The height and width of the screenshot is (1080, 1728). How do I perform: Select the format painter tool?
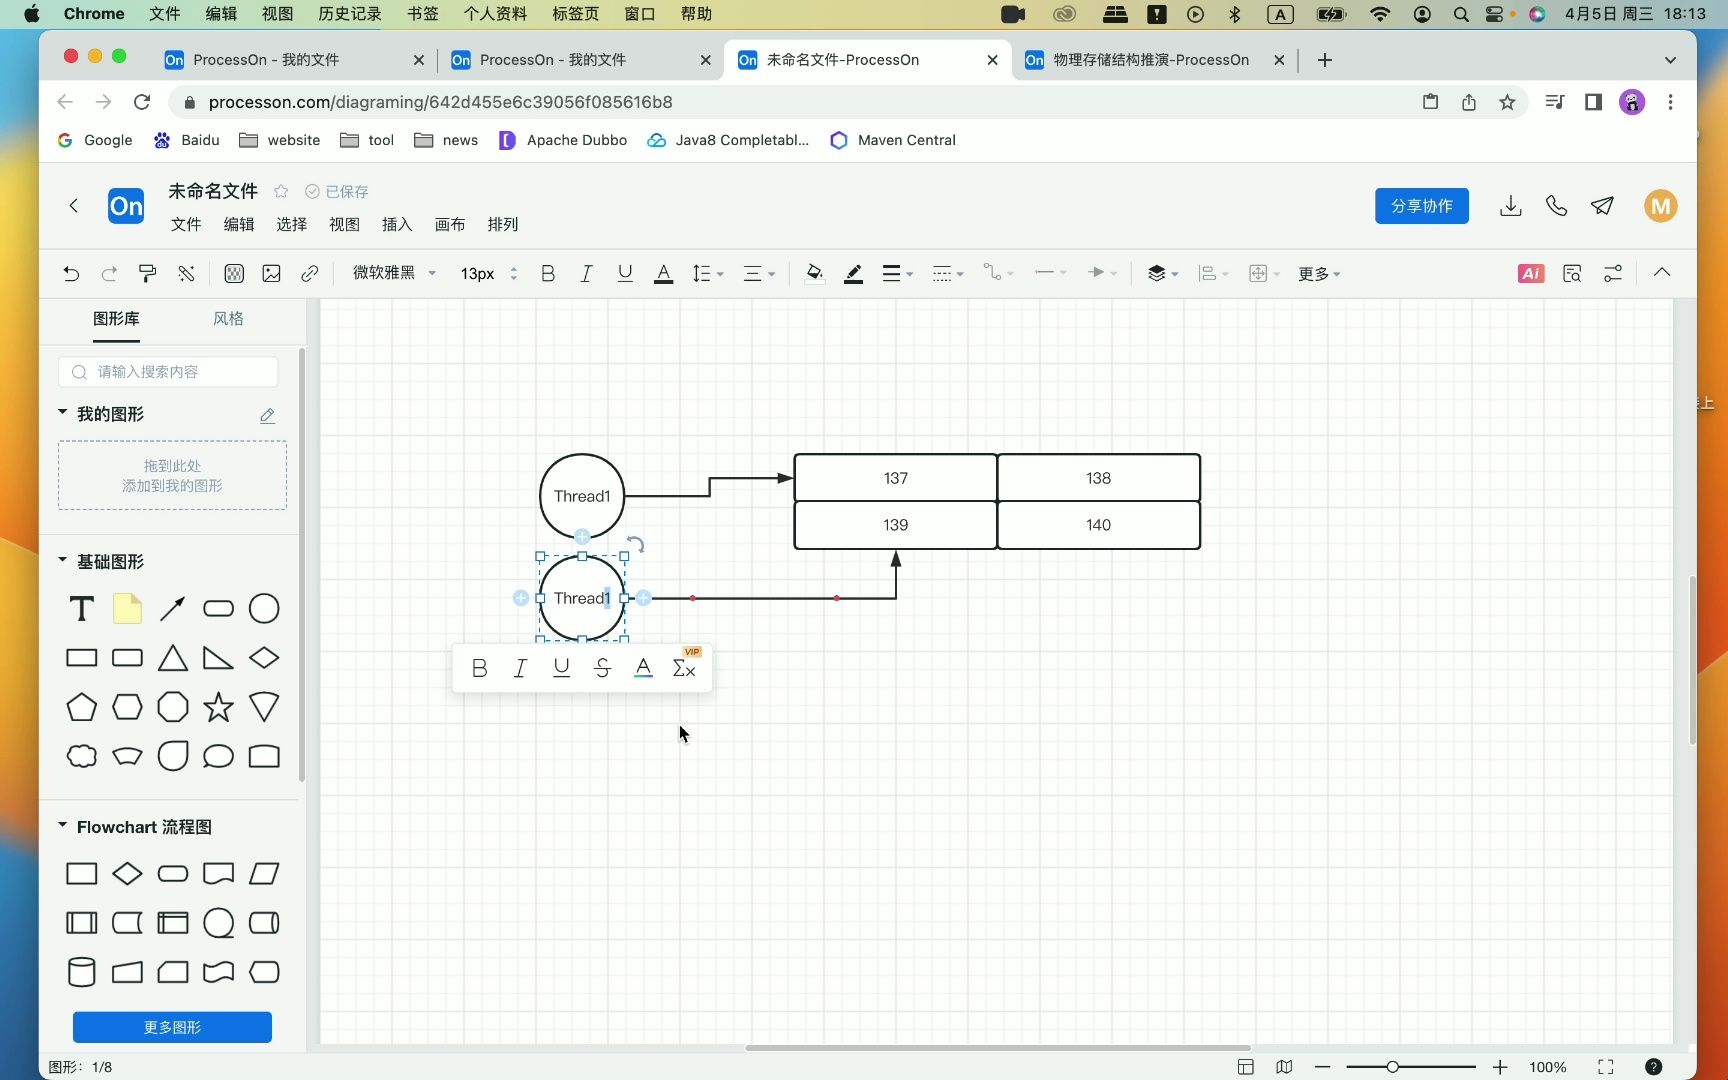(x=147, y=273)
